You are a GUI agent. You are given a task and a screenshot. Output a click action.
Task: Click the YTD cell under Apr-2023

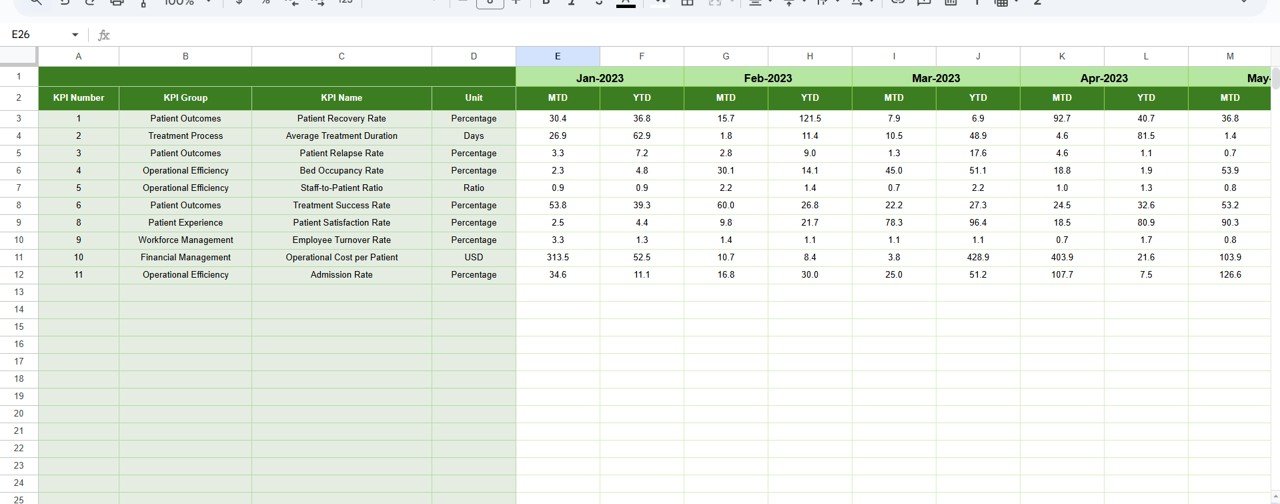tap(1146, 98)
